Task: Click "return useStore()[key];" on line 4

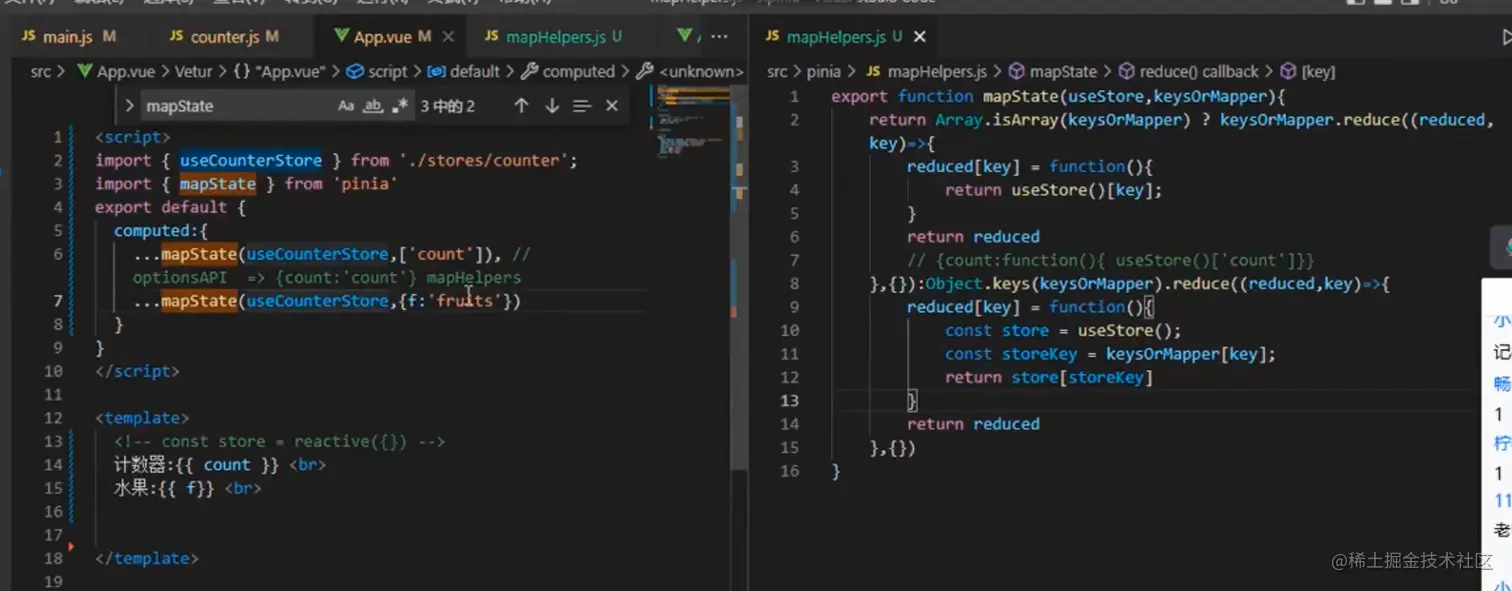Action: pyautogui.click(x=1054, y=190)
